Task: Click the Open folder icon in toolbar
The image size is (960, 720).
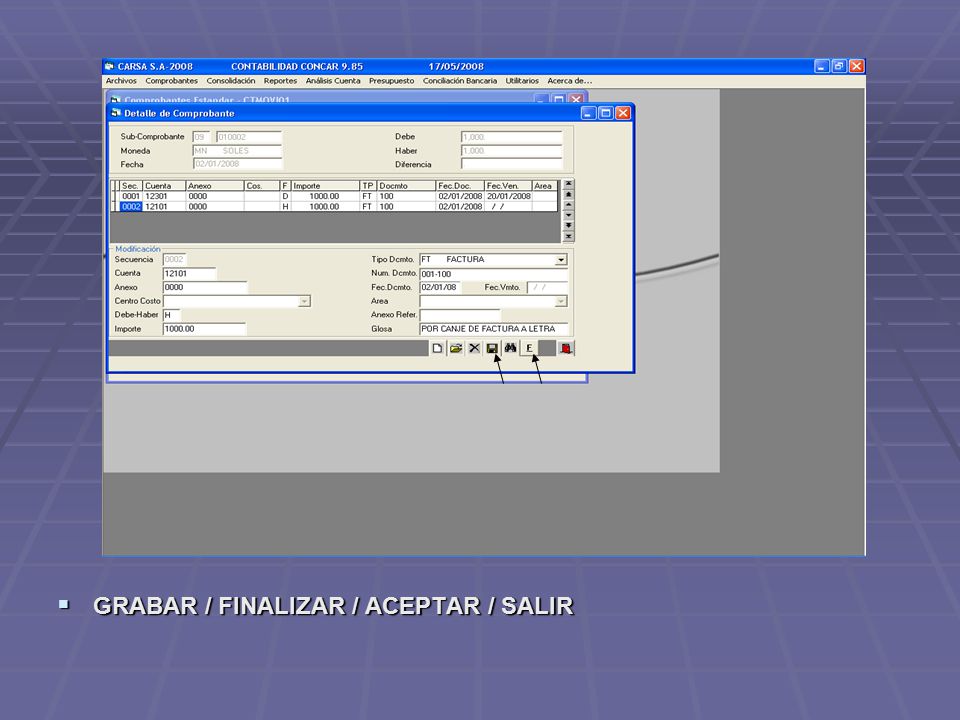Action: pyautogui.click(x=456, y=348)
